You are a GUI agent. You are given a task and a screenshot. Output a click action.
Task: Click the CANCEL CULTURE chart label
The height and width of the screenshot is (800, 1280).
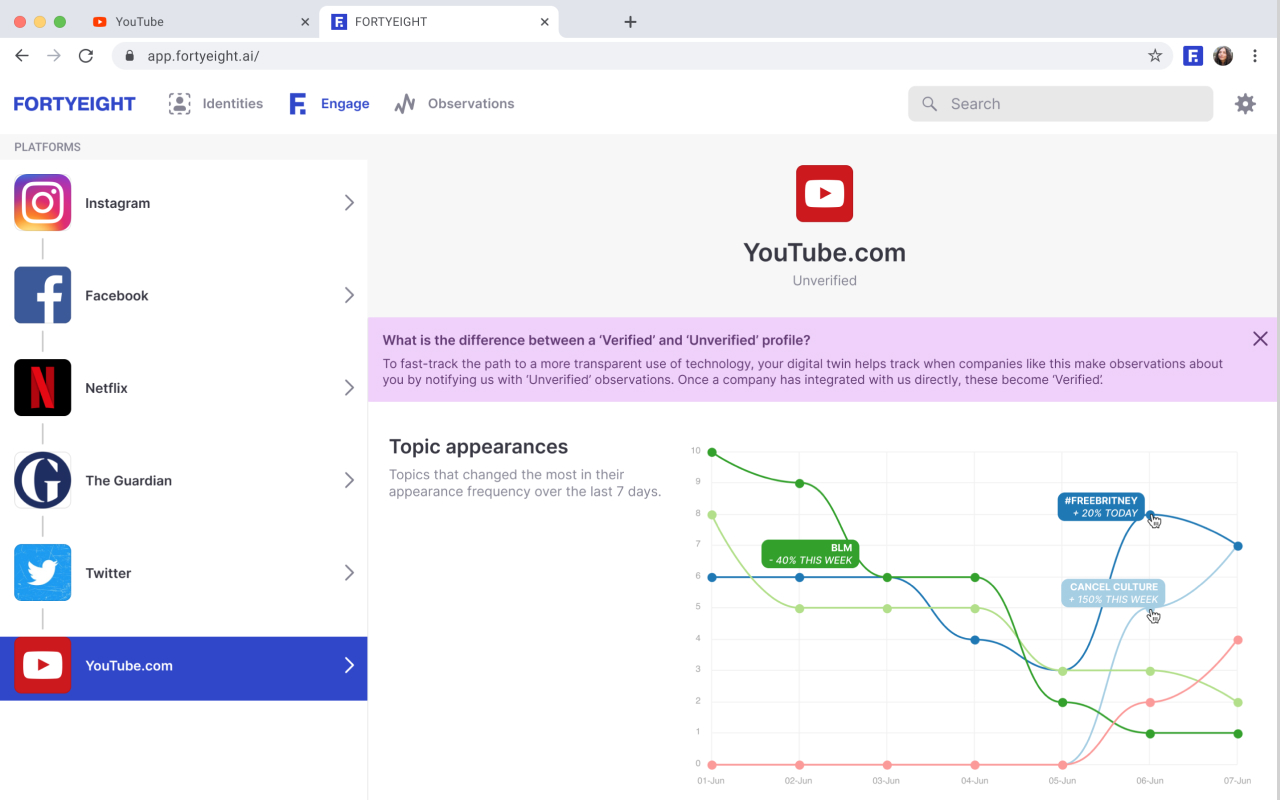[1113, 593]
